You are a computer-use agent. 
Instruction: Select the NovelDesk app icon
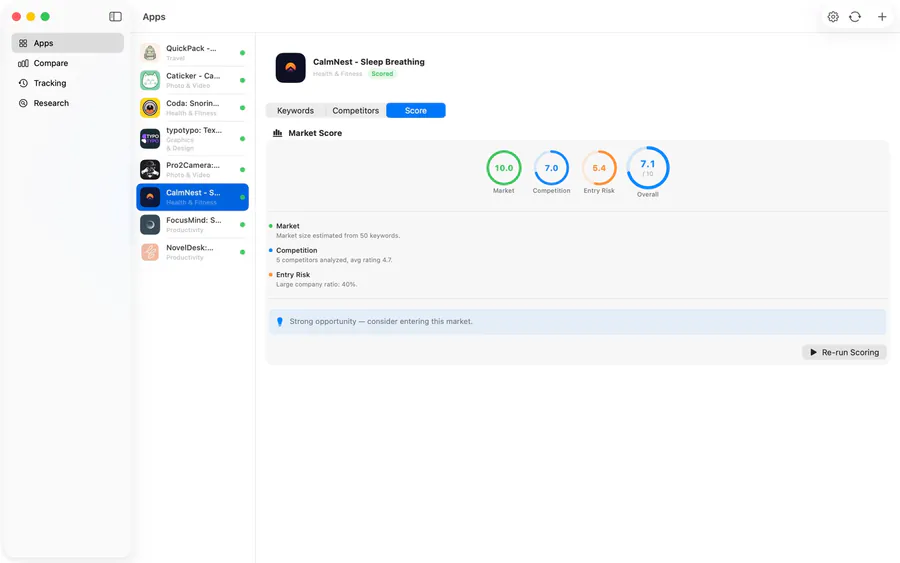[150, 253]
